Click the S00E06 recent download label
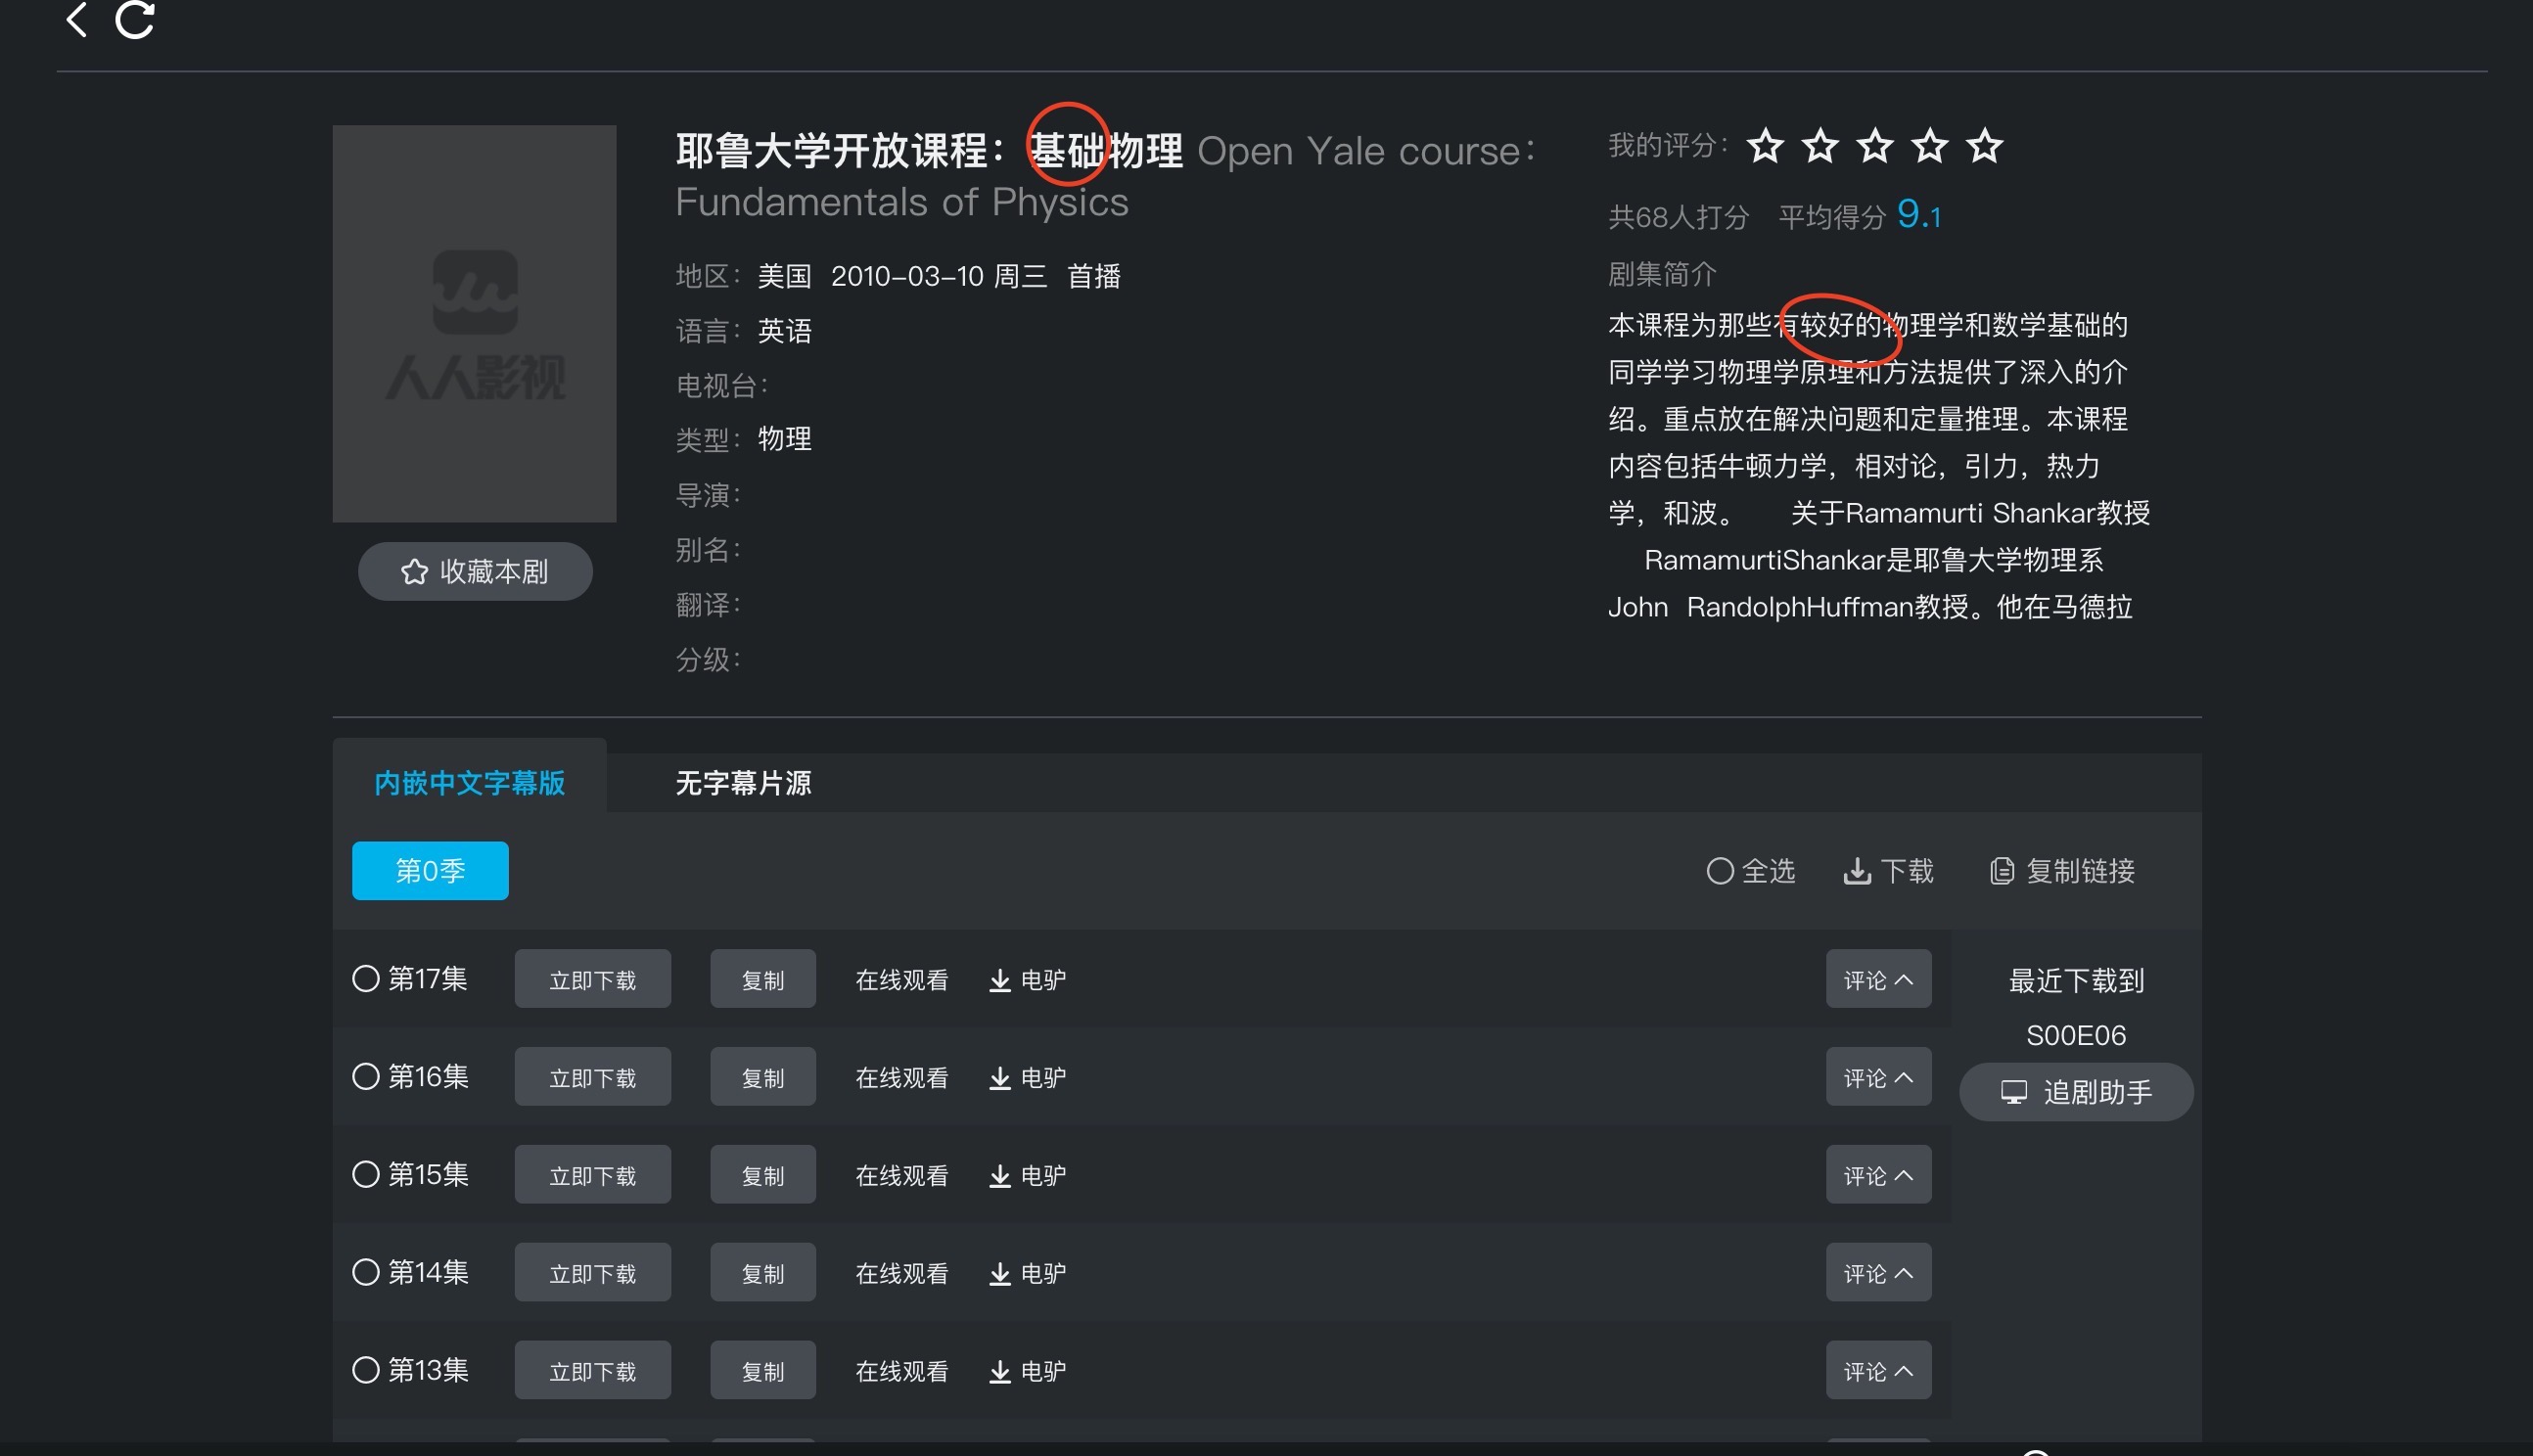 [2076, 1036]
